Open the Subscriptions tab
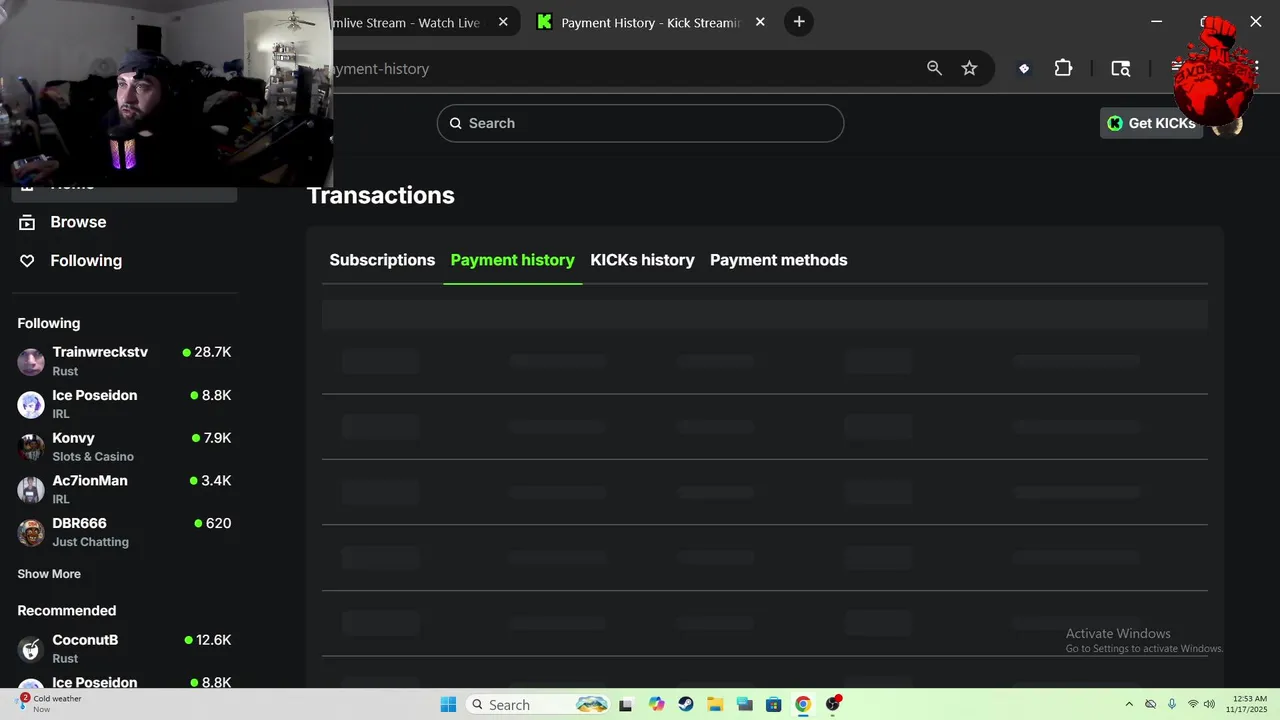This screenshot has width=1280, height=720. click(x=382, y=260)
